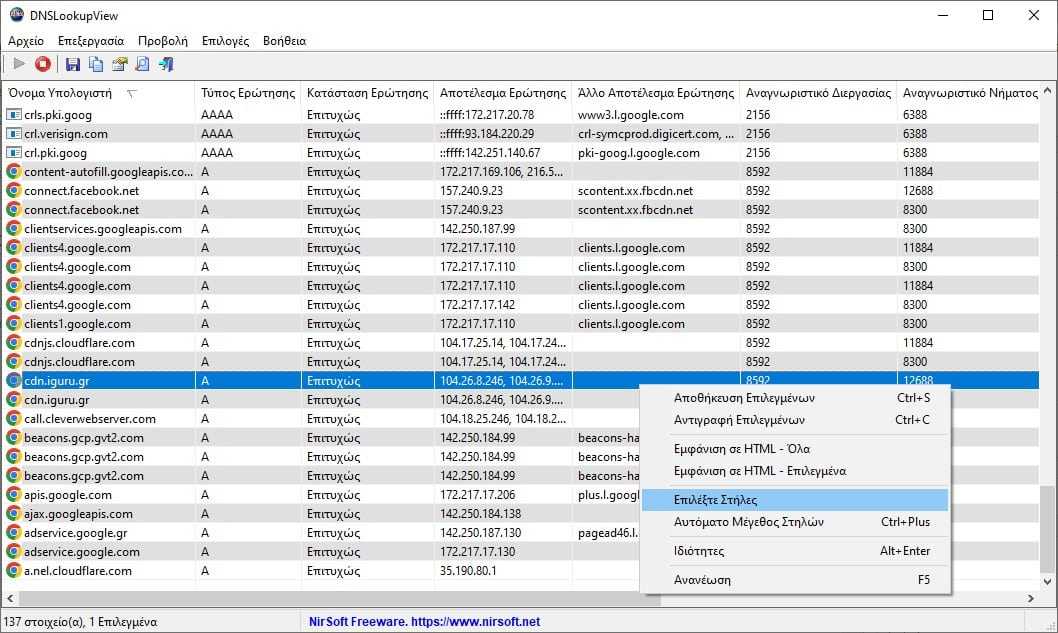Click Chrome icon beside clients1.google.com

pyautogui.click(x=13, y=324)
